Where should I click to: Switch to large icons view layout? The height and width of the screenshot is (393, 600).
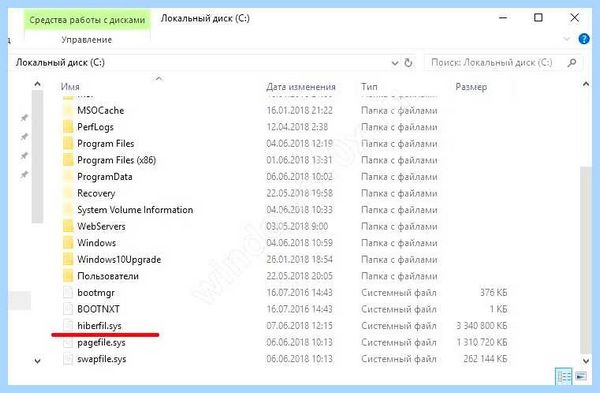click(x=581, y=376)
